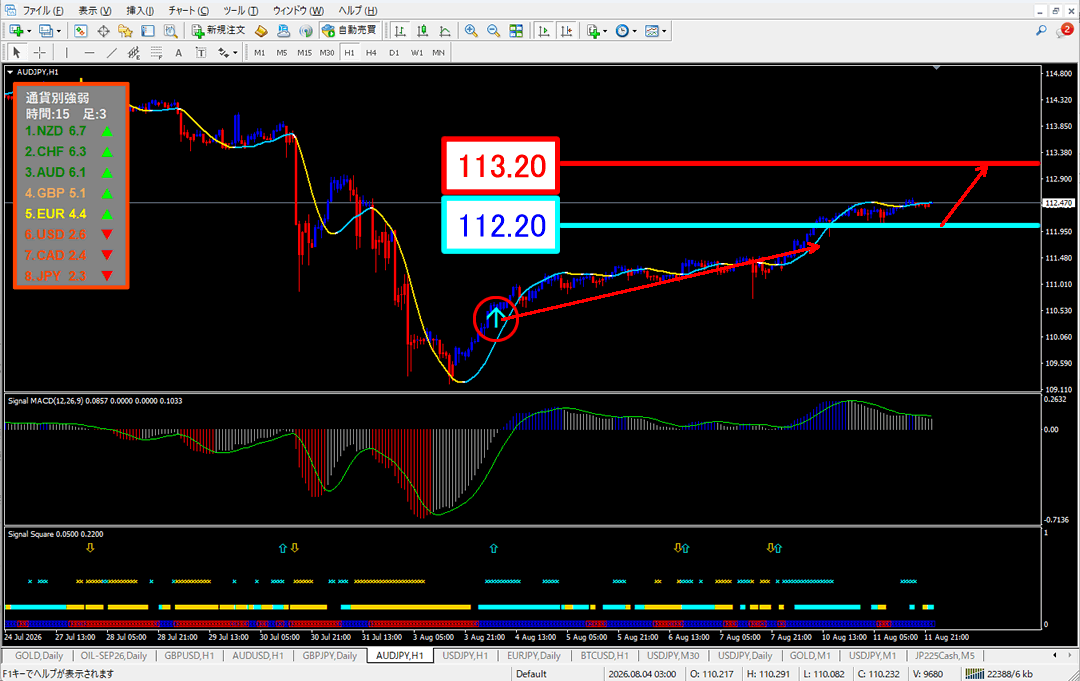
Task: Open the チャート (C) menu
Action: click(x=188, y=11)
